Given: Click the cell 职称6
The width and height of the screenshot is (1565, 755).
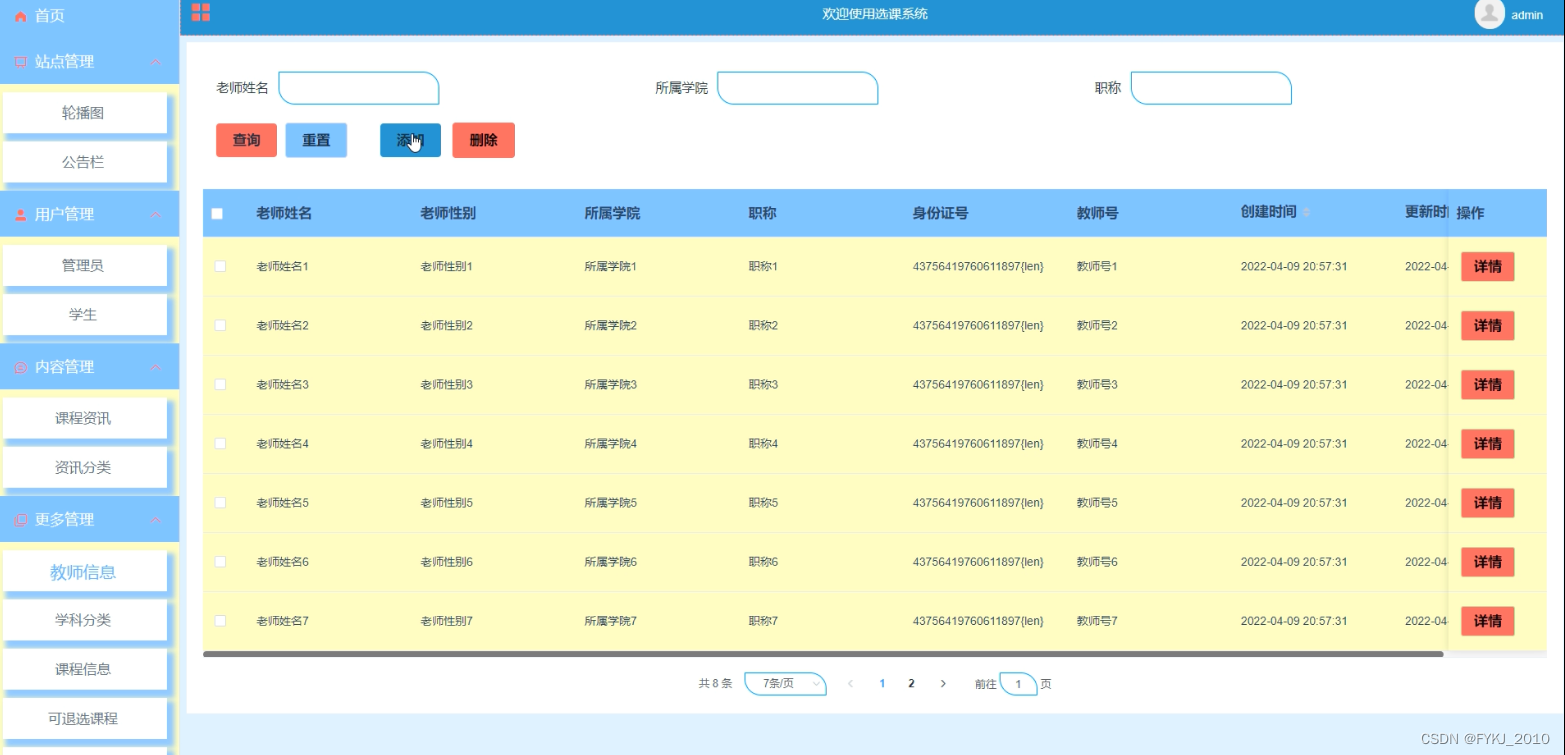Looking at the screenshot, I should tap(763, 562).
